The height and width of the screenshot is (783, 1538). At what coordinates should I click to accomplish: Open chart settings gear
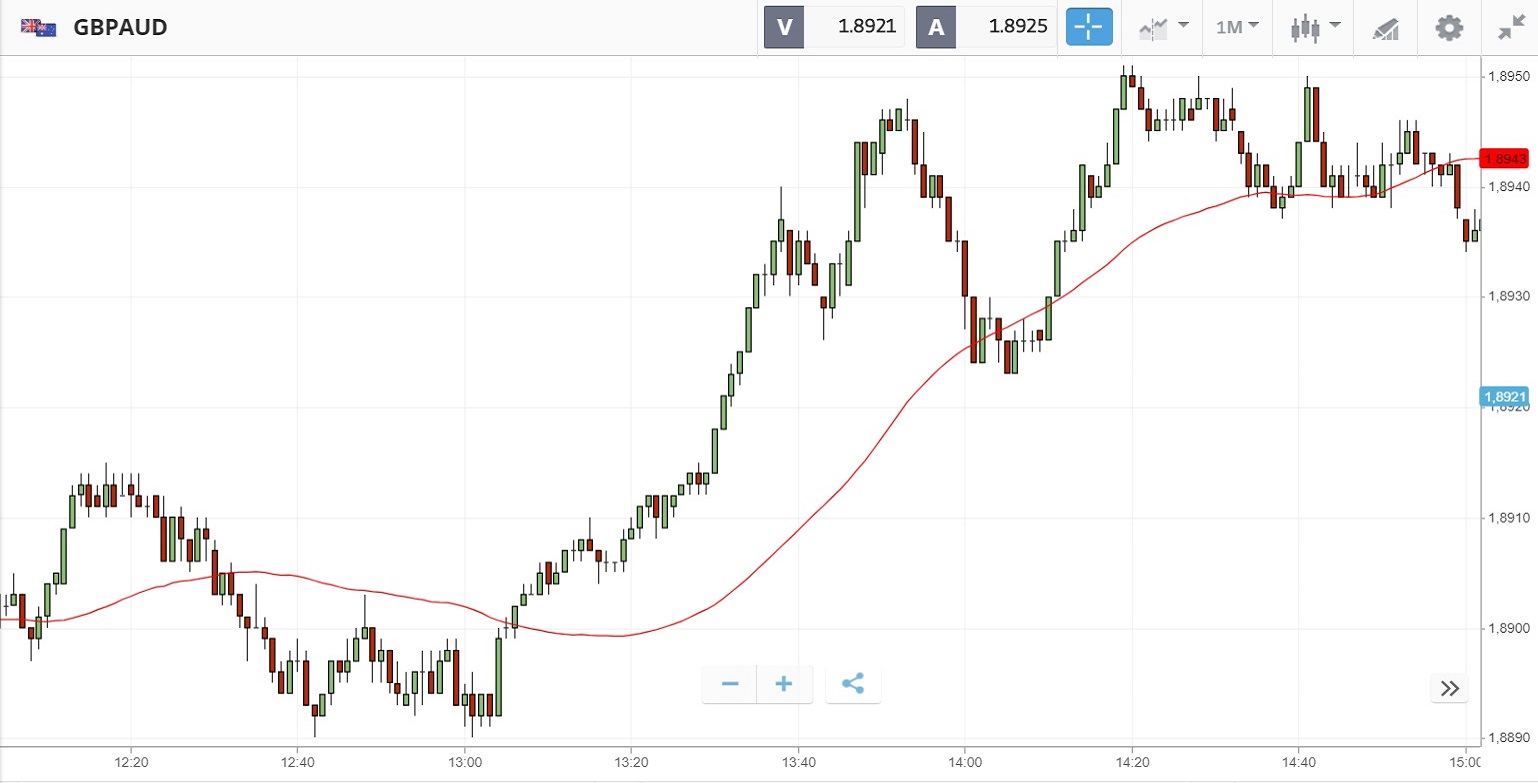pos(1449,27)
